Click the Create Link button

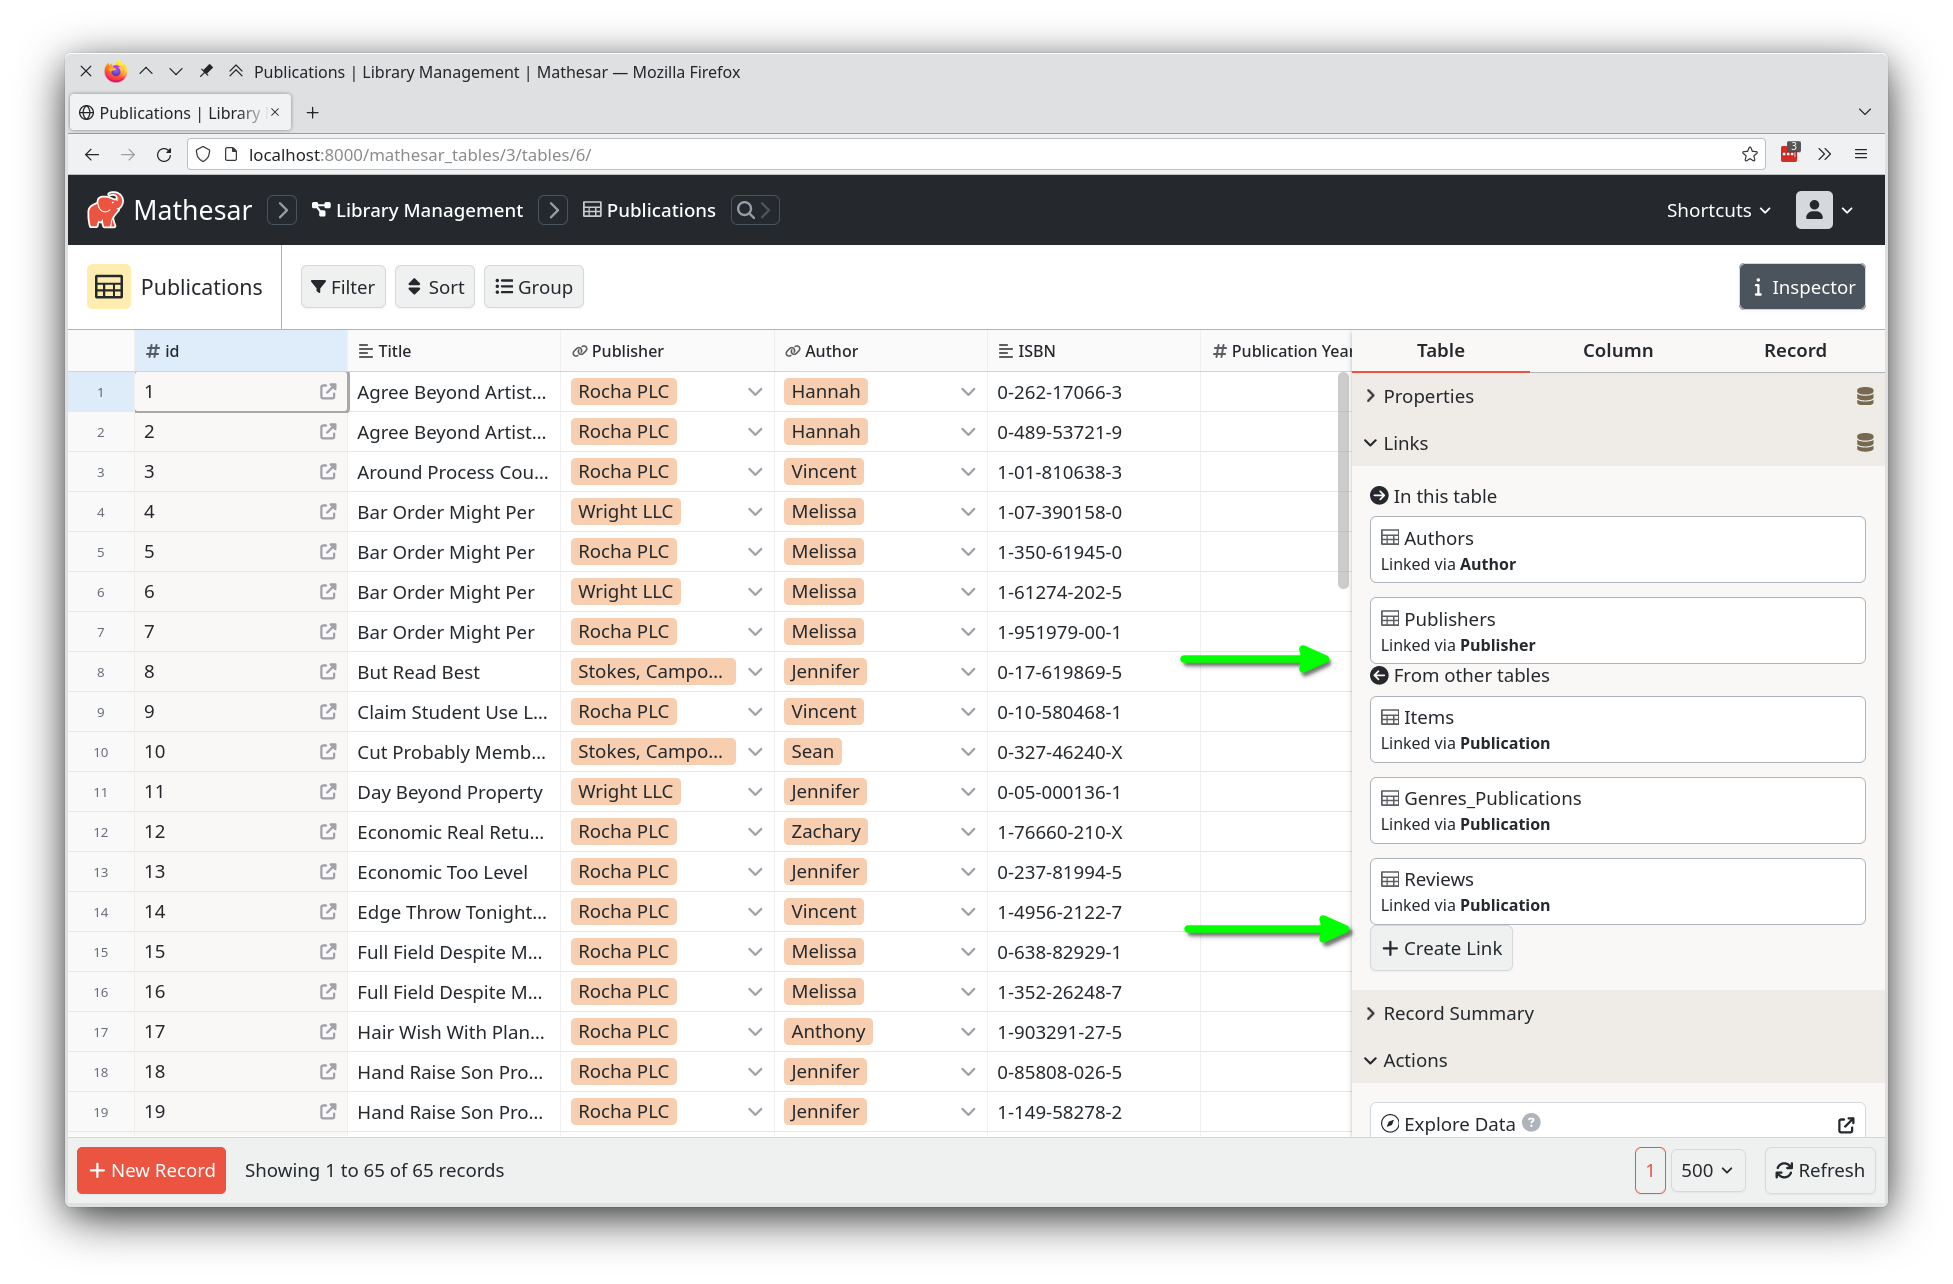pyautogui.click(x=1441, y=948)
